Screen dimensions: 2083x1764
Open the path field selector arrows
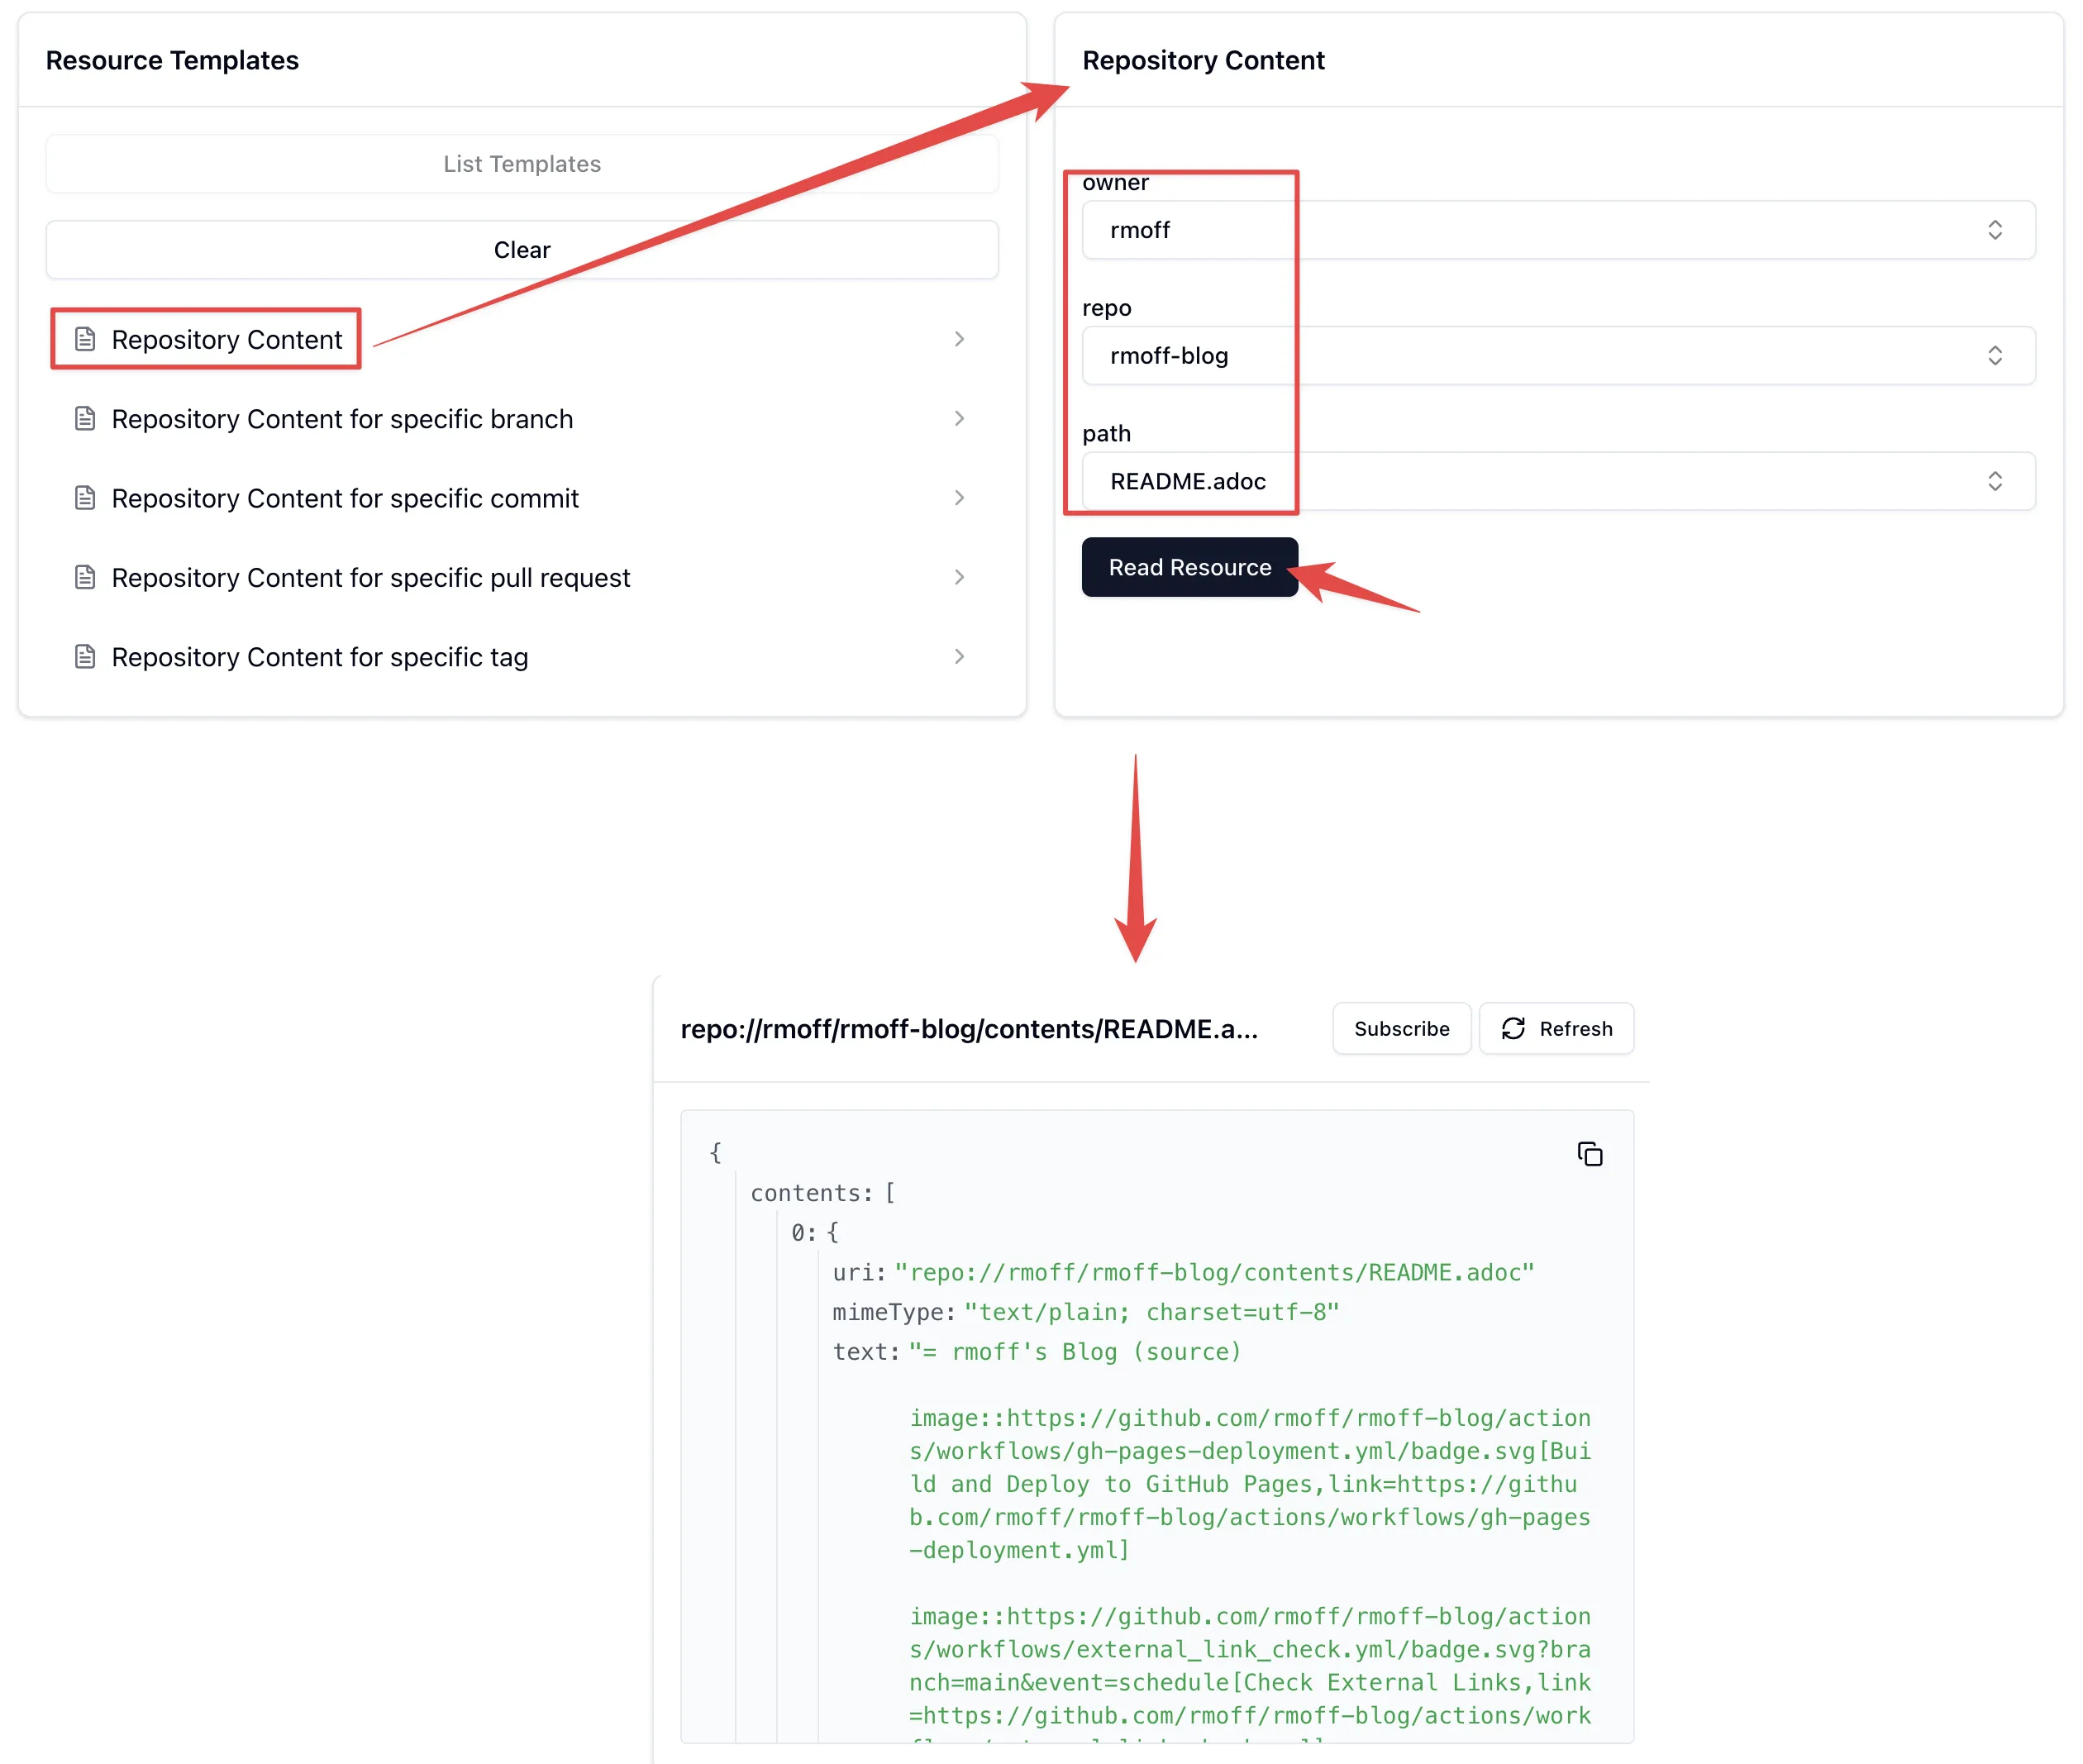[x=1994, y=481]
